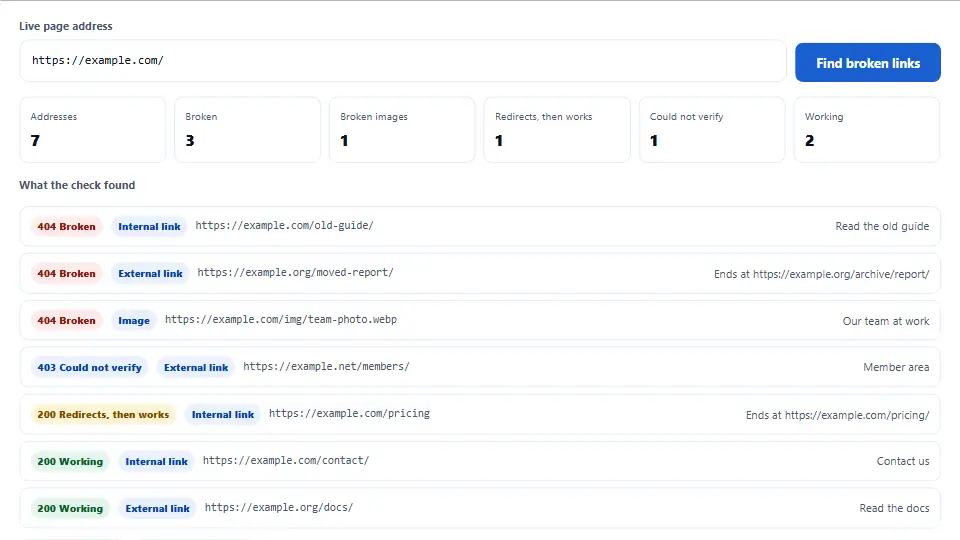The height and width of the screenshot is (540, 960).
Task: Click the 404 Broken badge on old-guide row
Action: [x=66, y=227]
